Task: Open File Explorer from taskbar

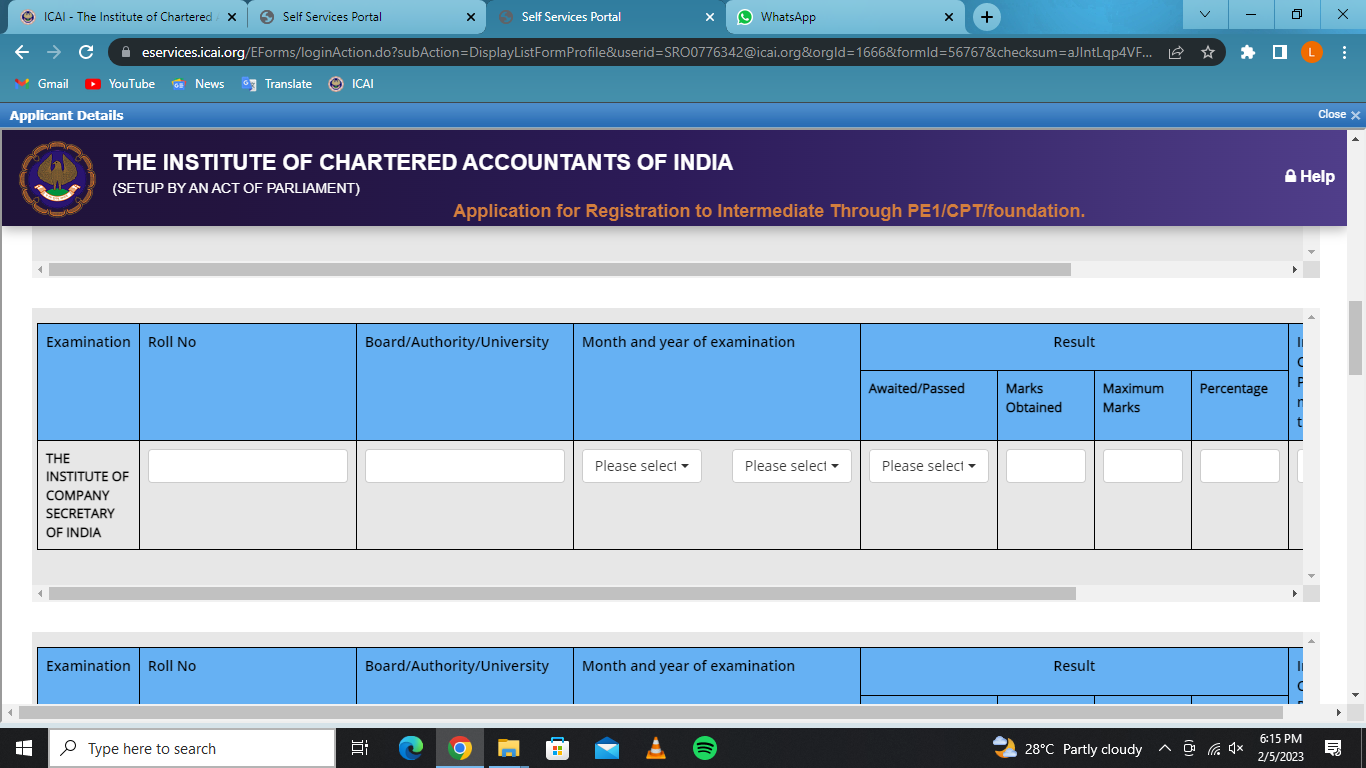Action: [508, 748]
